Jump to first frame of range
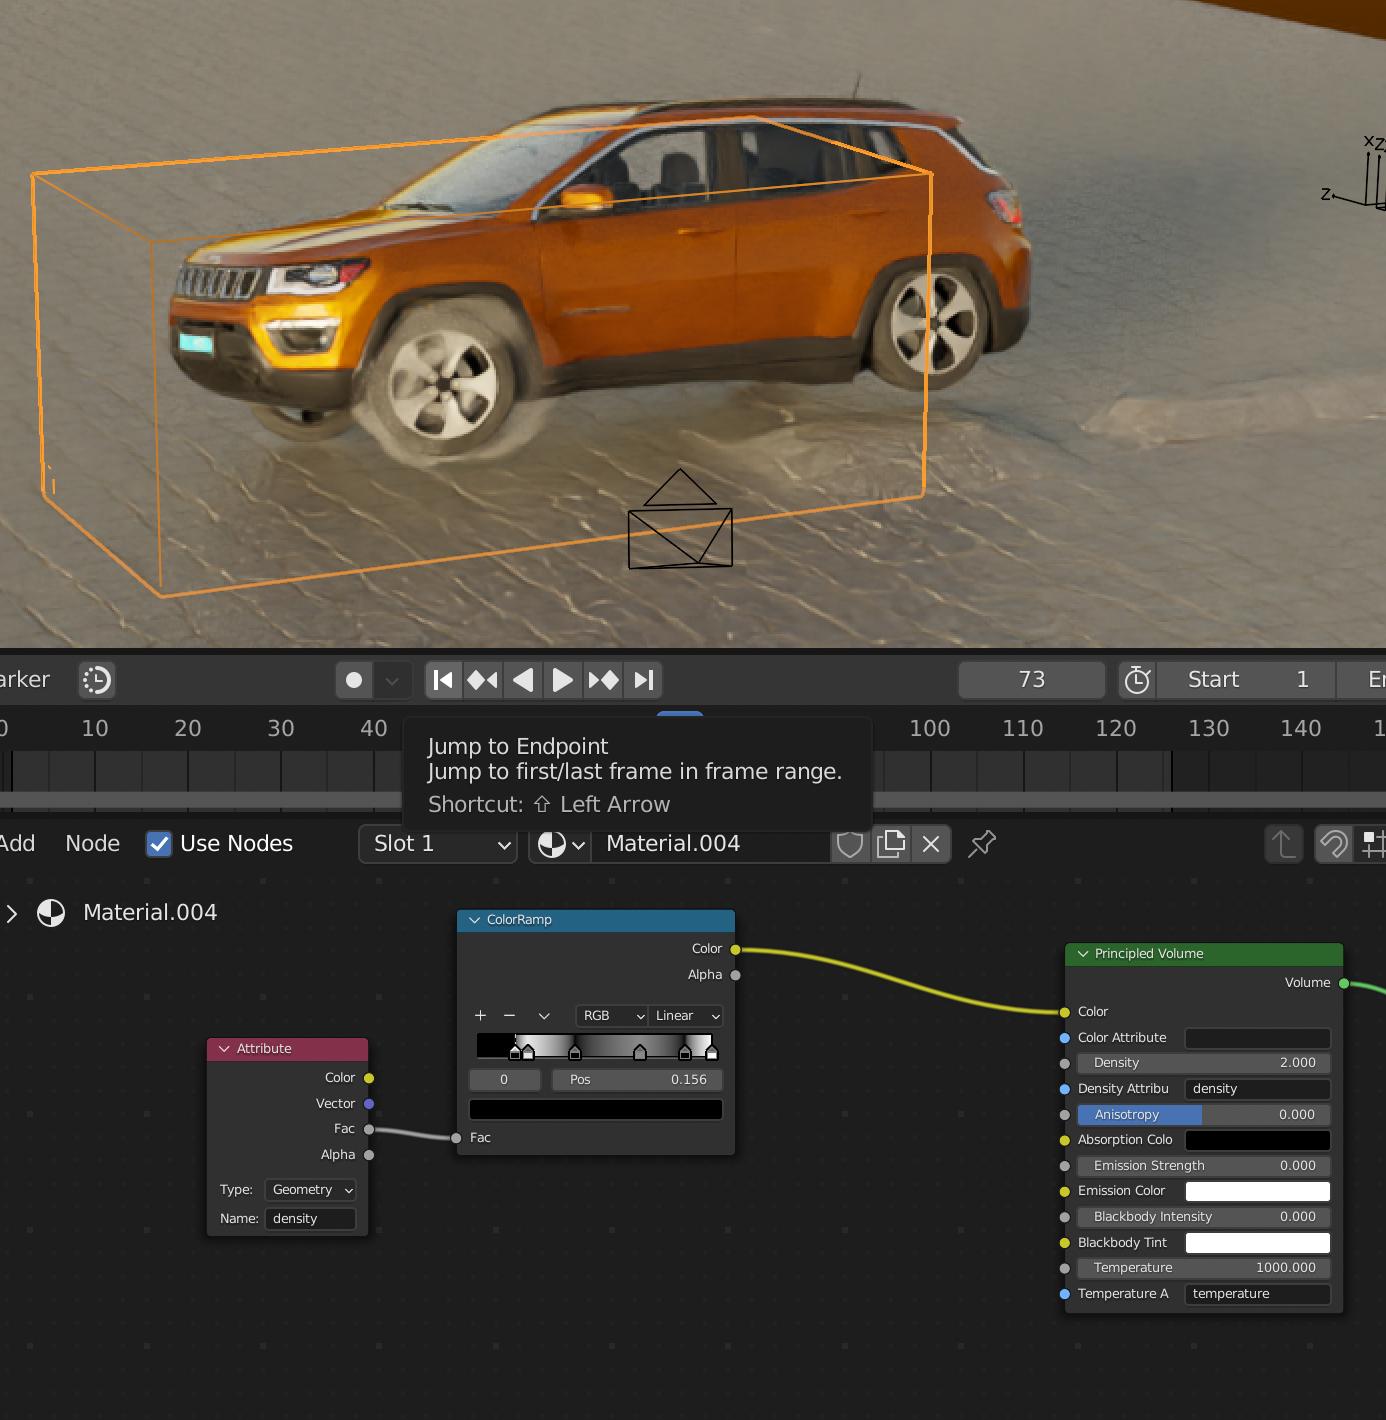 [x=443, y=680]
